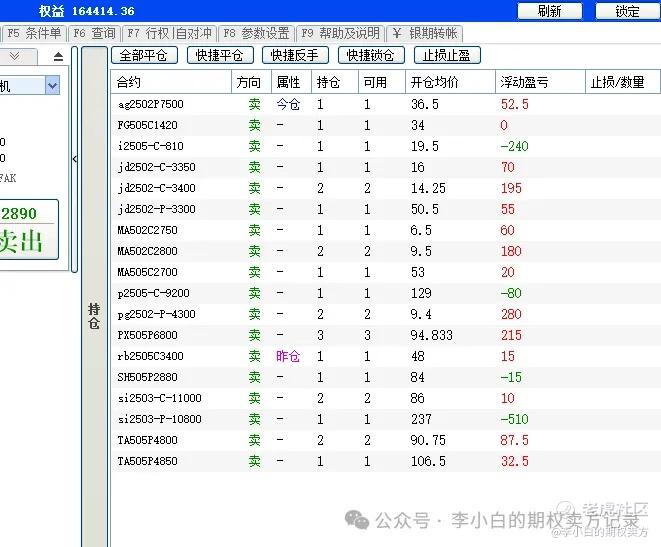
Task: Click the 止损止盈 button
Action: 447,55
